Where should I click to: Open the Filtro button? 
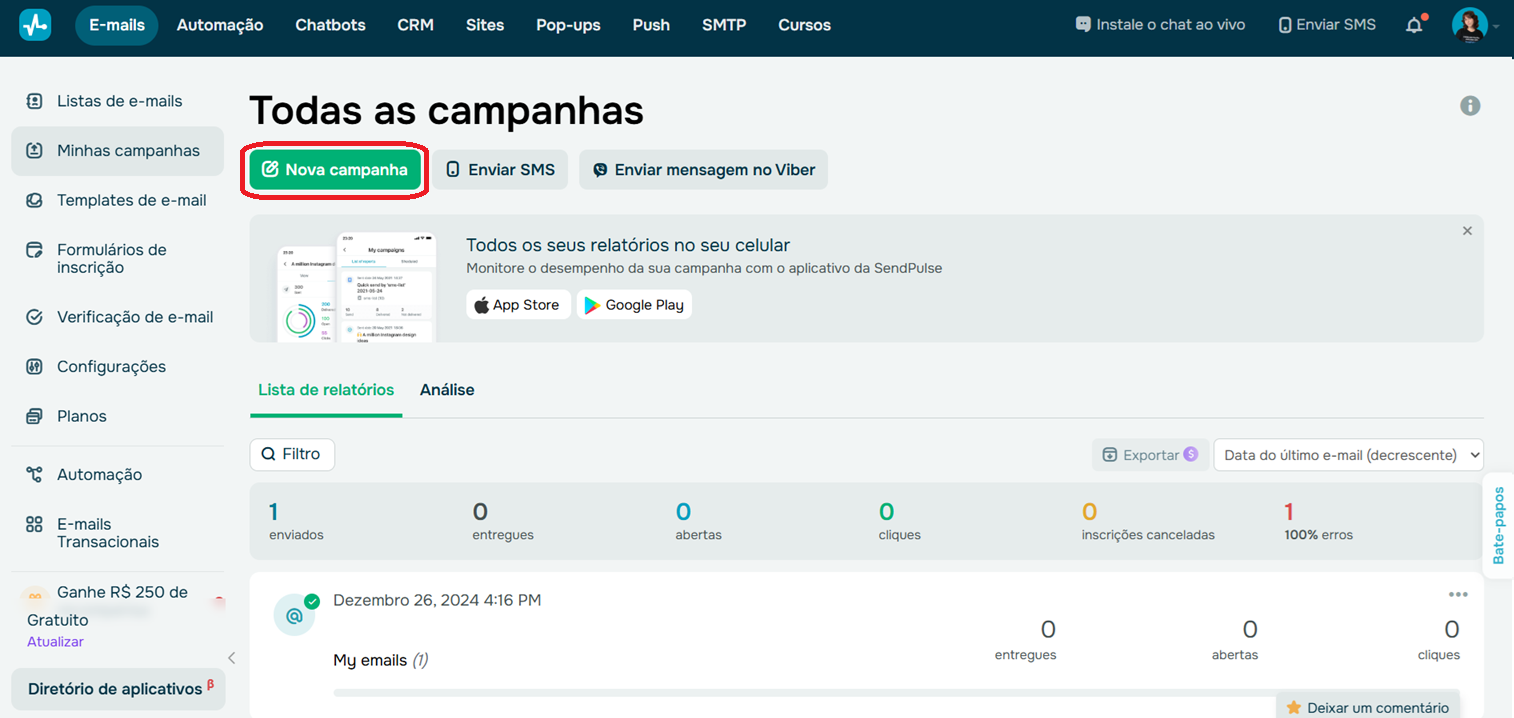292,454
